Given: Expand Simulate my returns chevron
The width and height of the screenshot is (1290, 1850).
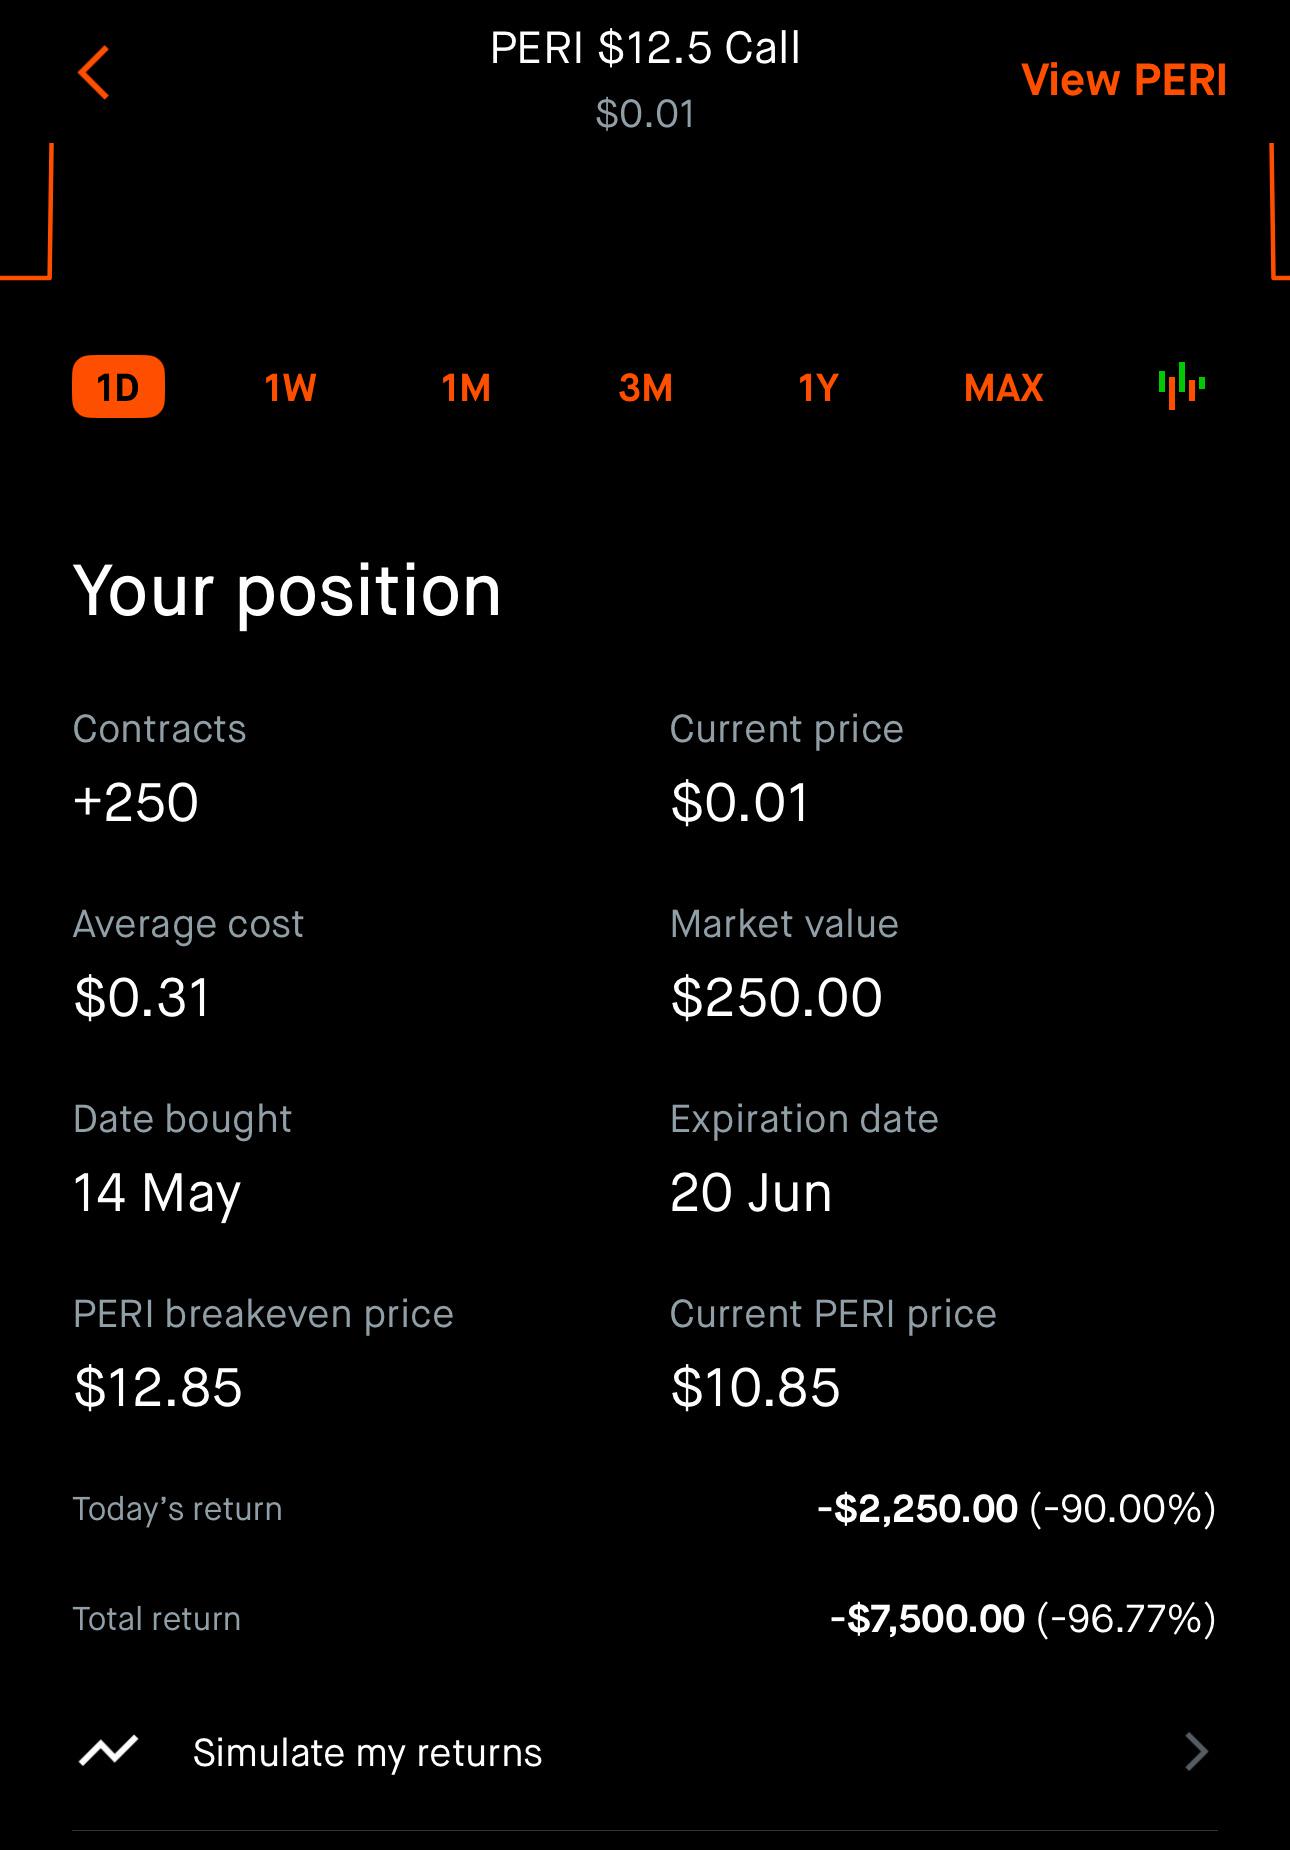Looking at the screenshot, I should coord(1196,1752).
